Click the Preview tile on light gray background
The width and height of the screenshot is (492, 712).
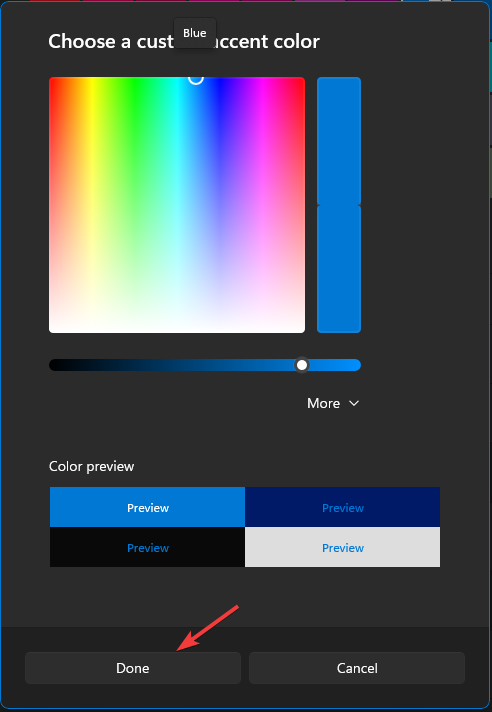tap(343, 547)
